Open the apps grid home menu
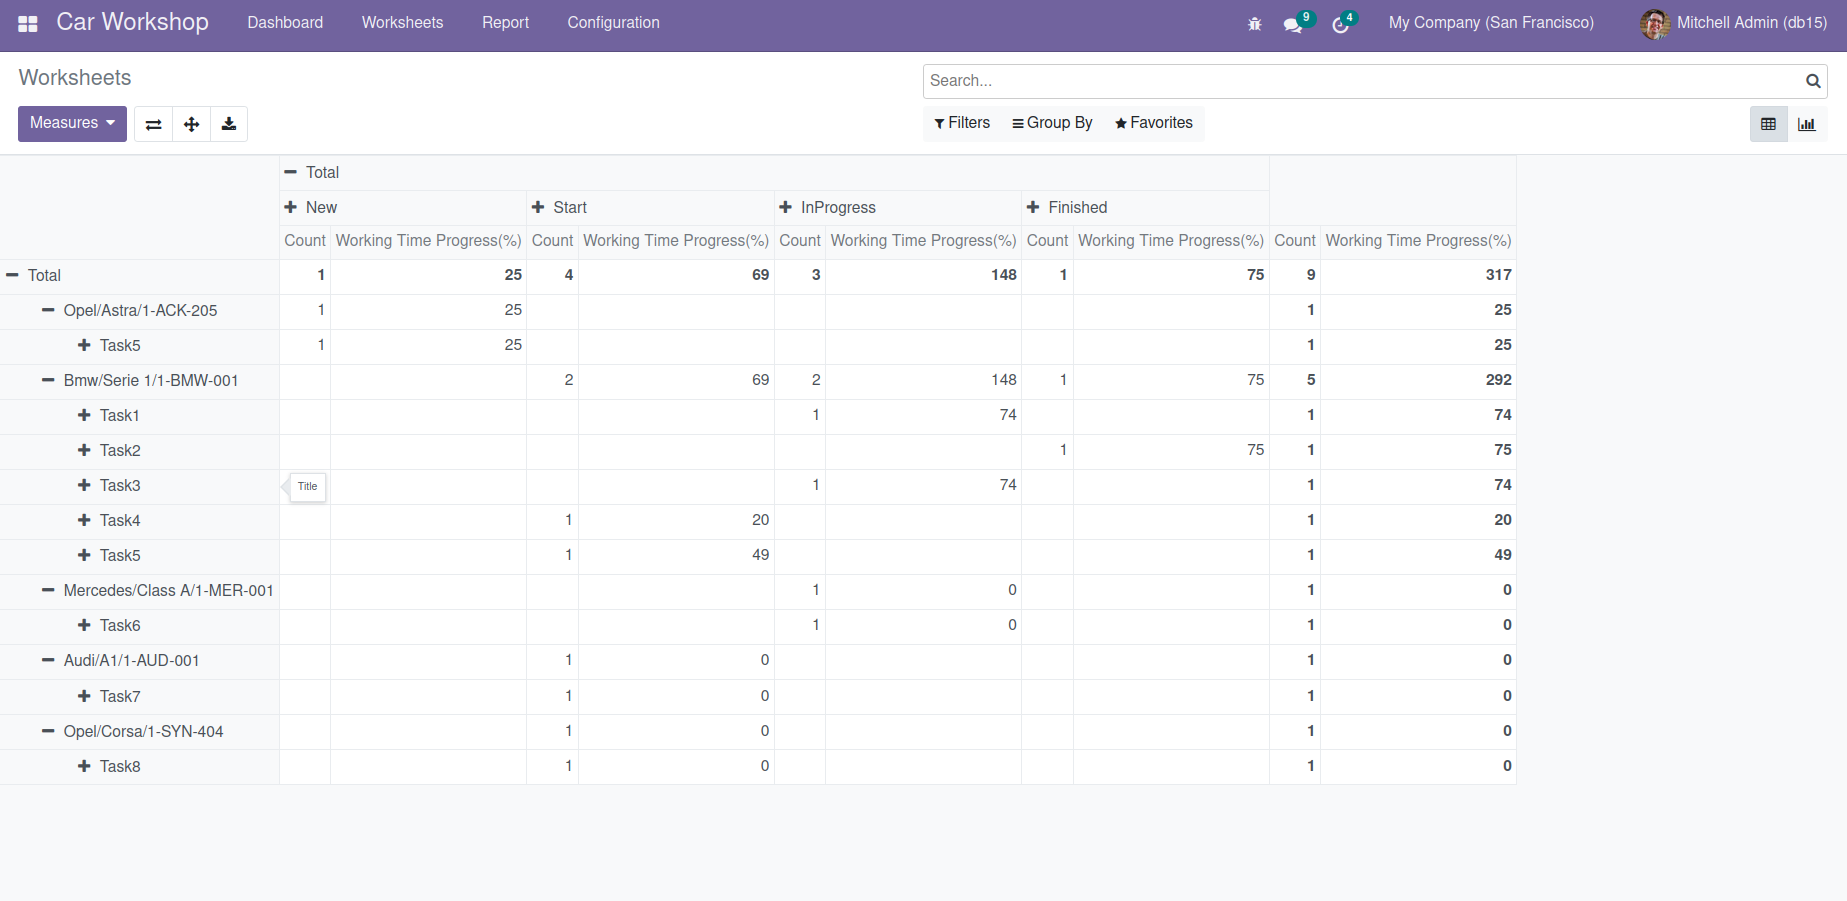 point(28,23)
